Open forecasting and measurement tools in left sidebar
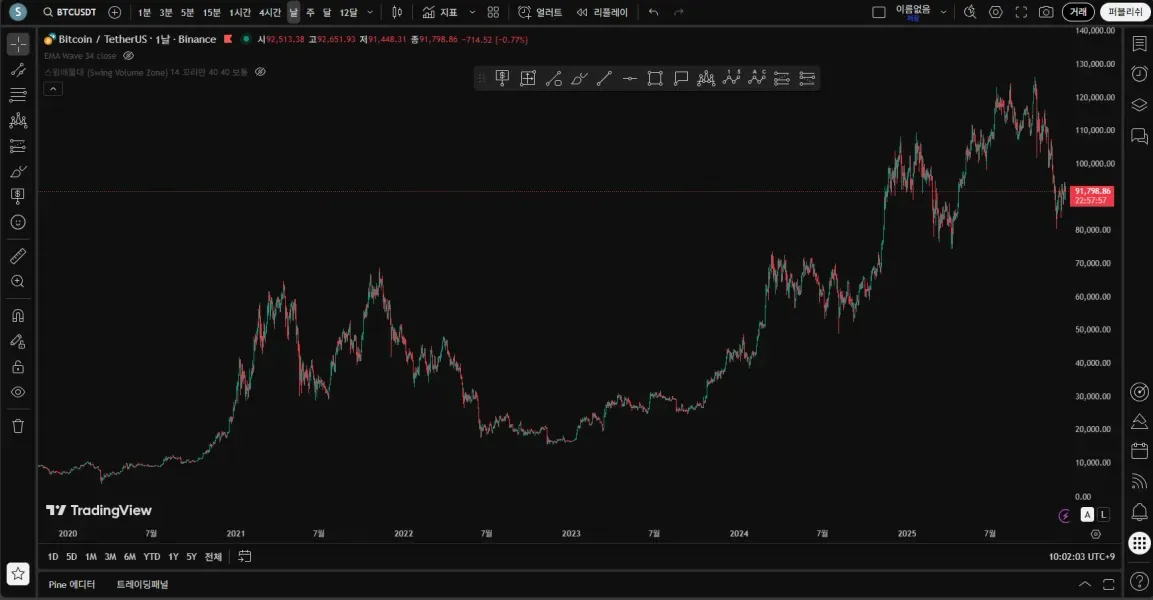The image size is (1153, 600). click(x=18, y=146)
